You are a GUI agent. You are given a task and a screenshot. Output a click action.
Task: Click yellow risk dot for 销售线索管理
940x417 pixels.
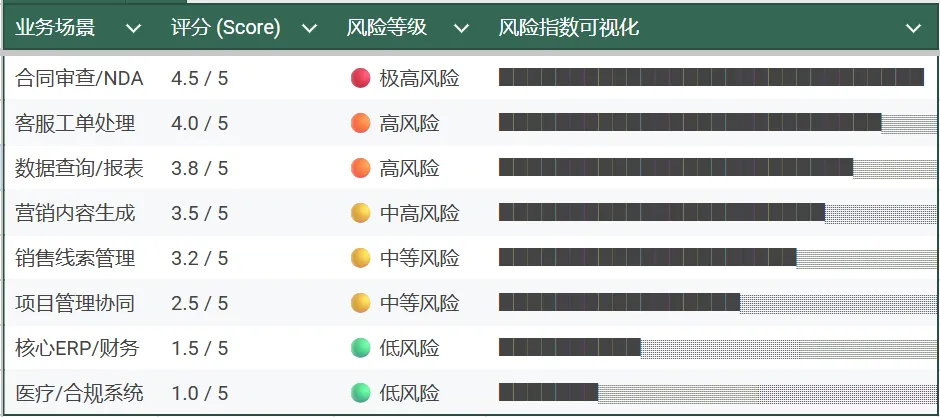coord(361,258)
